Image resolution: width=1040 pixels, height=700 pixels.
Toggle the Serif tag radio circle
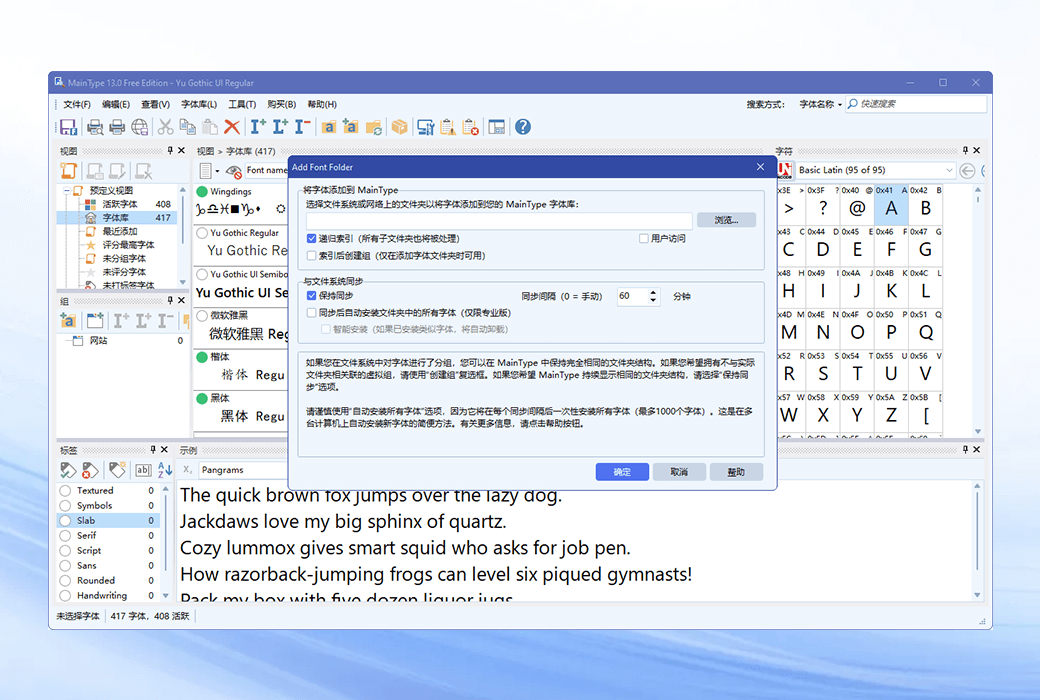click(65, 535)
